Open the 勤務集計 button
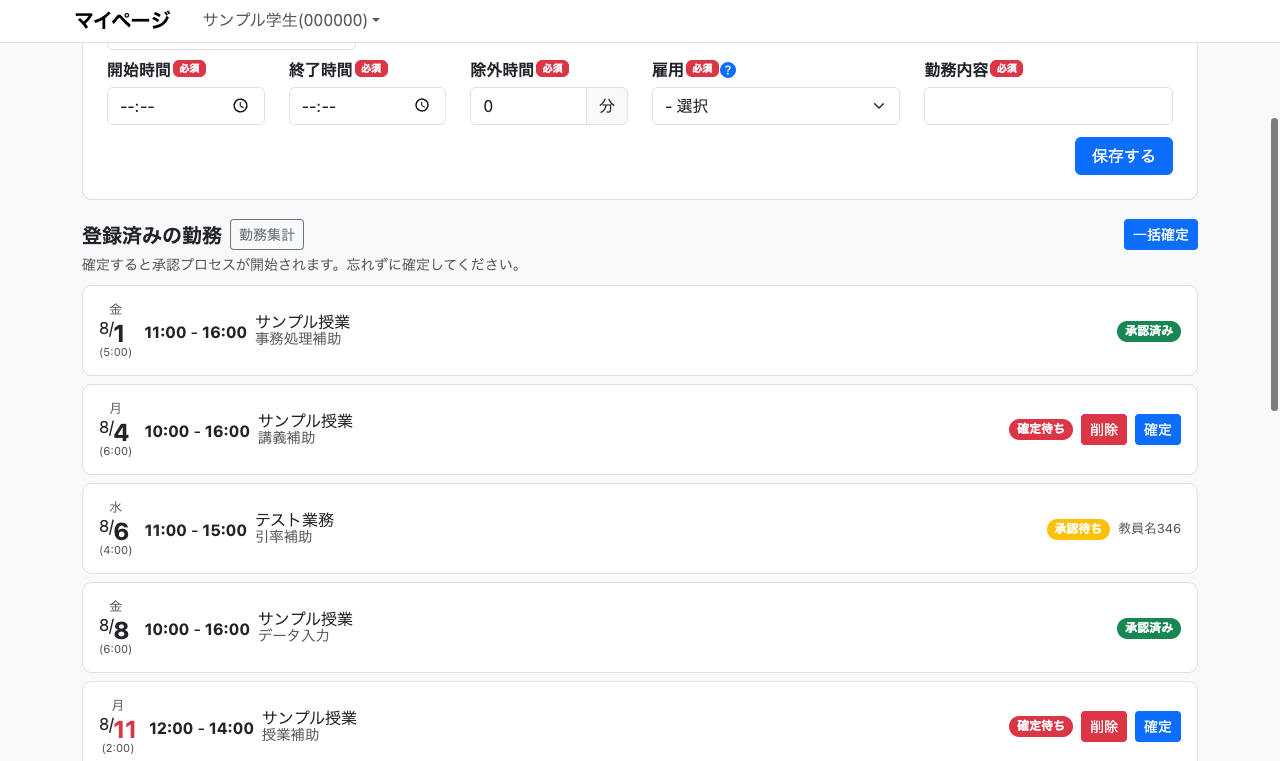1280x761 pixels. point(267,235)
